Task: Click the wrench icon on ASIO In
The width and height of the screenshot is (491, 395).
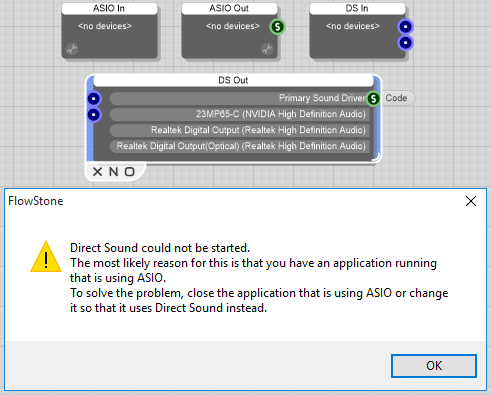Action: [72, 49]
